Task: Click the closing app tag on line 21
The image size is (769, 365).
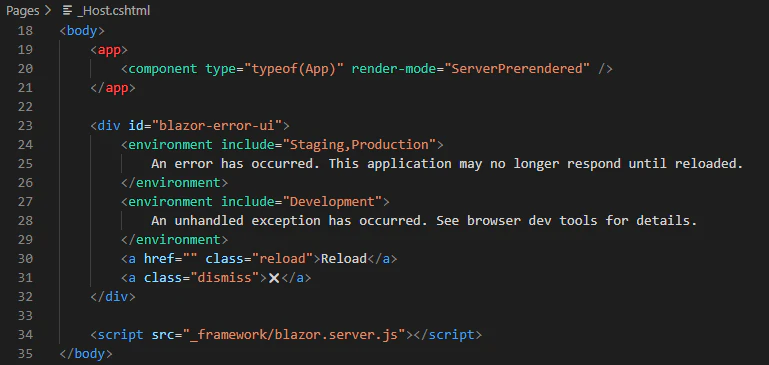Action: click(113, 88)
